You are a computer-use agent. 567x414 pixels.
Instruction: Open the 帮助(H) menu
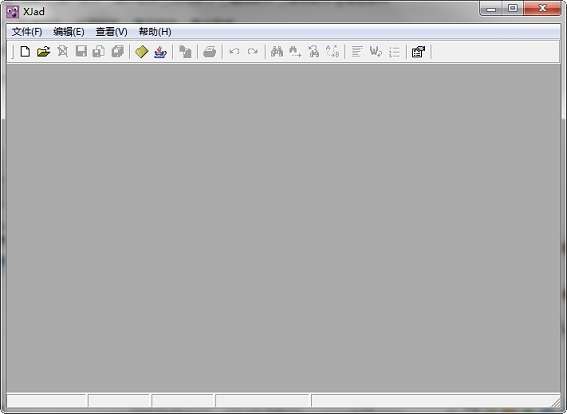[x=155, y=32]
